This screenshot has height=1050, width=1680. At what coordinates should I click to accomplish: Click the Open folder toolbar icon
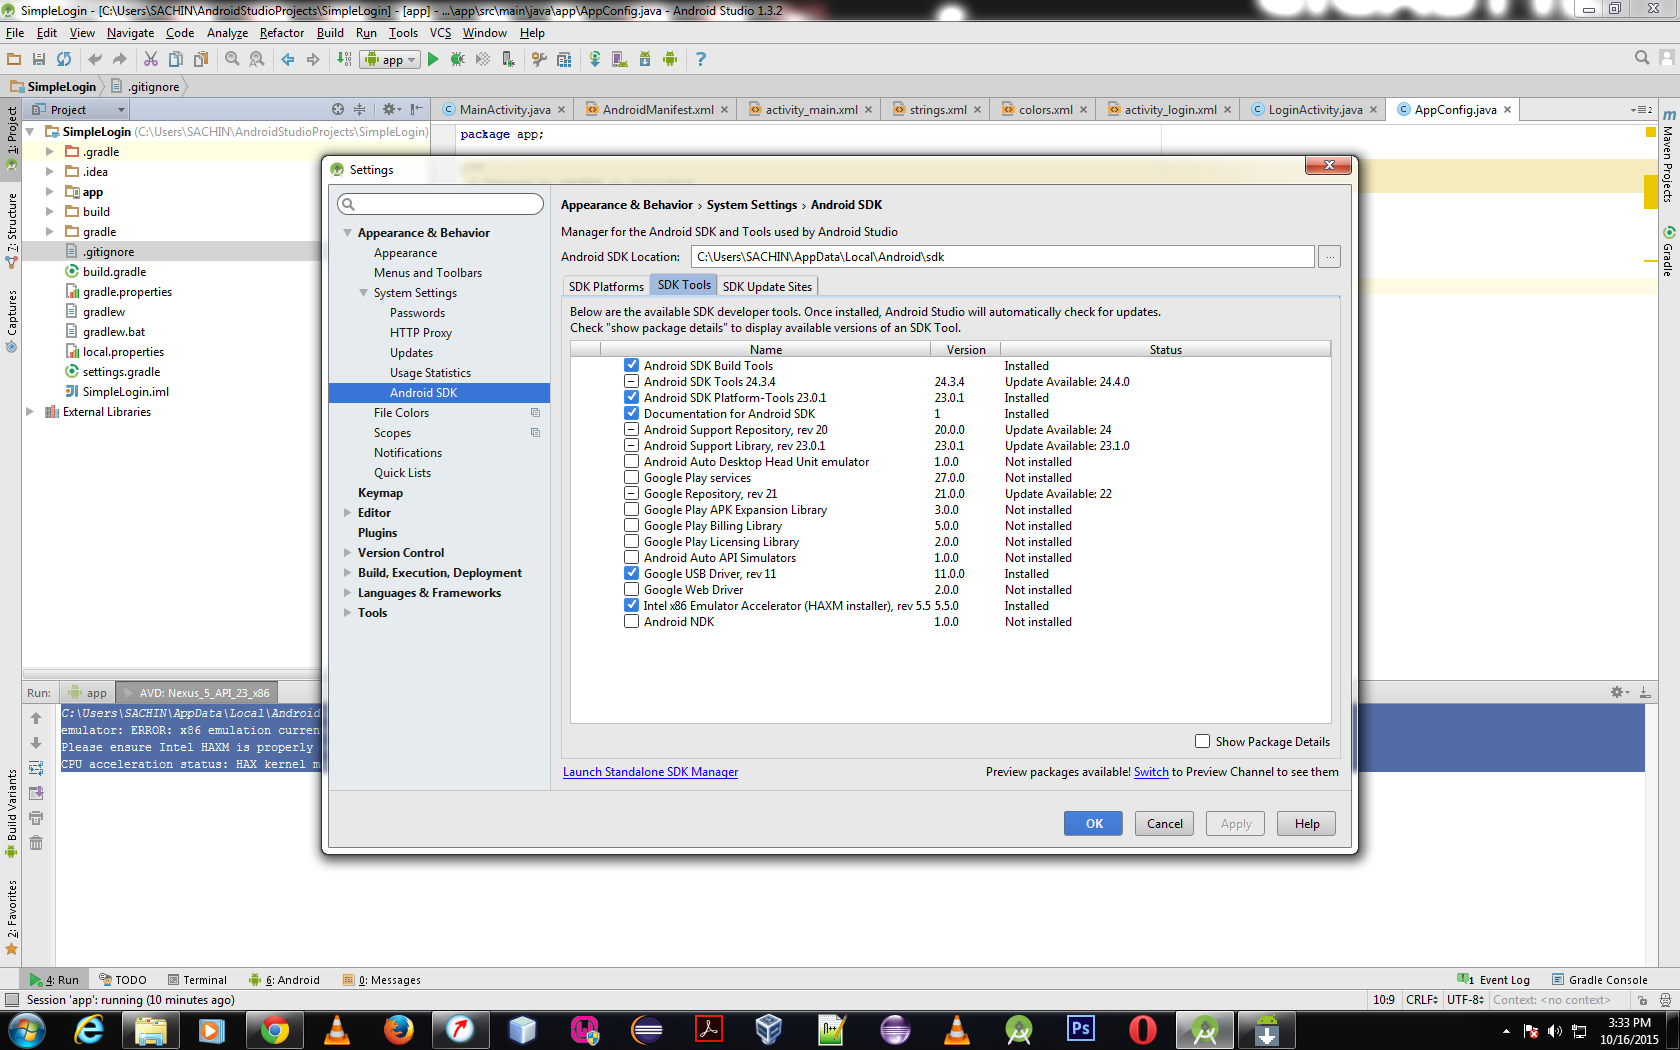pos(14,59)
